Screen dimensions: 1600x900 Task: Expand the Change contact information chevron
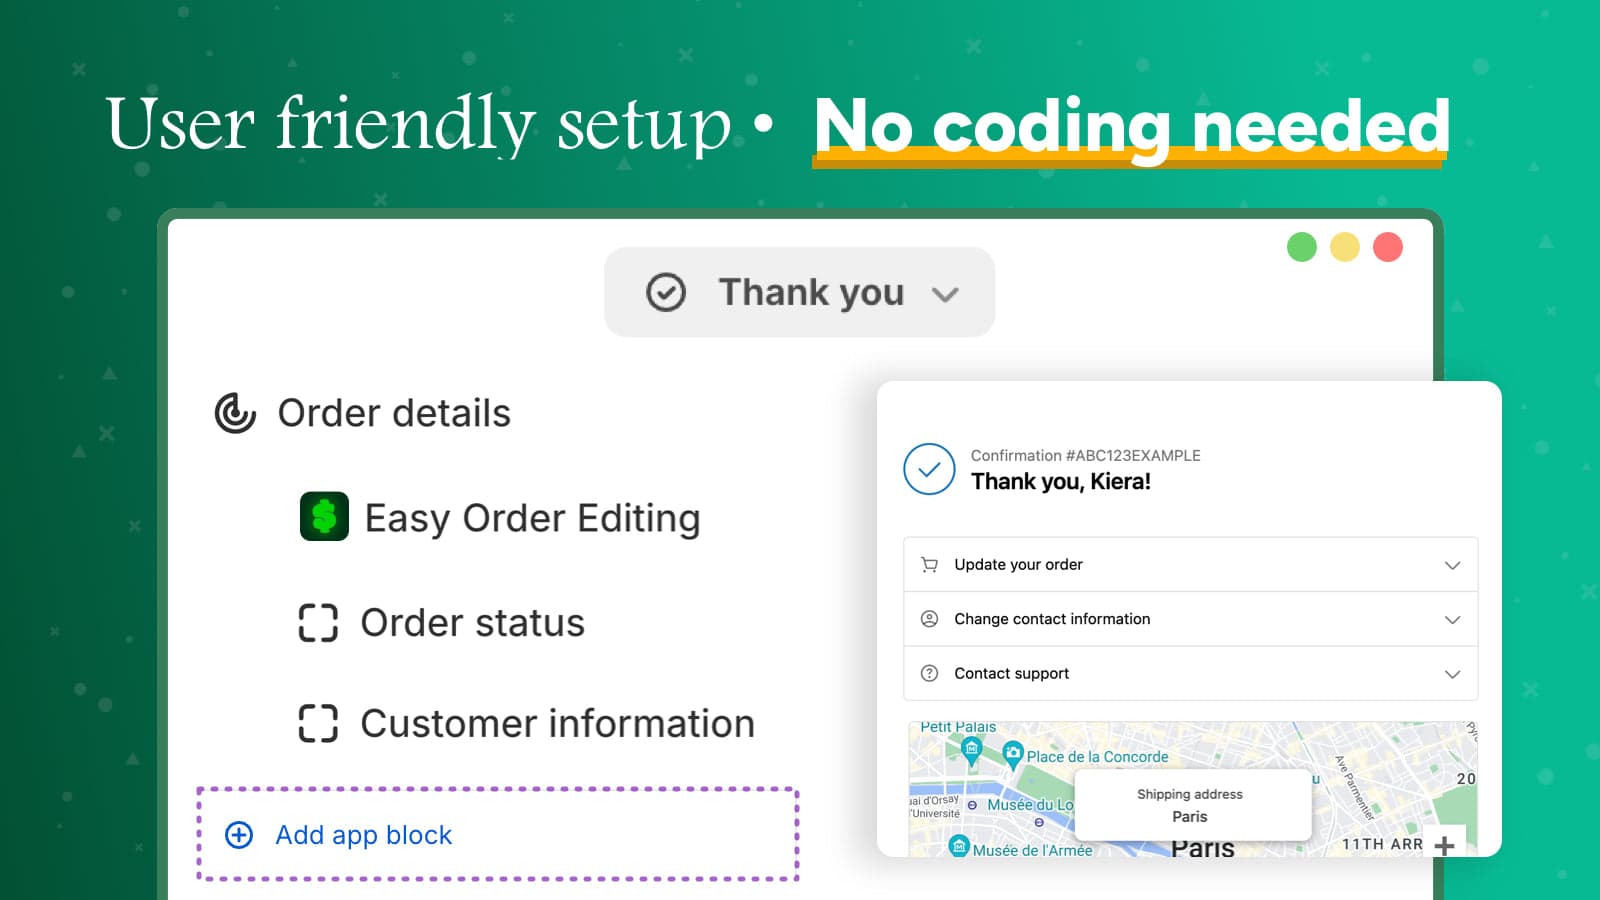(1452, 619)
